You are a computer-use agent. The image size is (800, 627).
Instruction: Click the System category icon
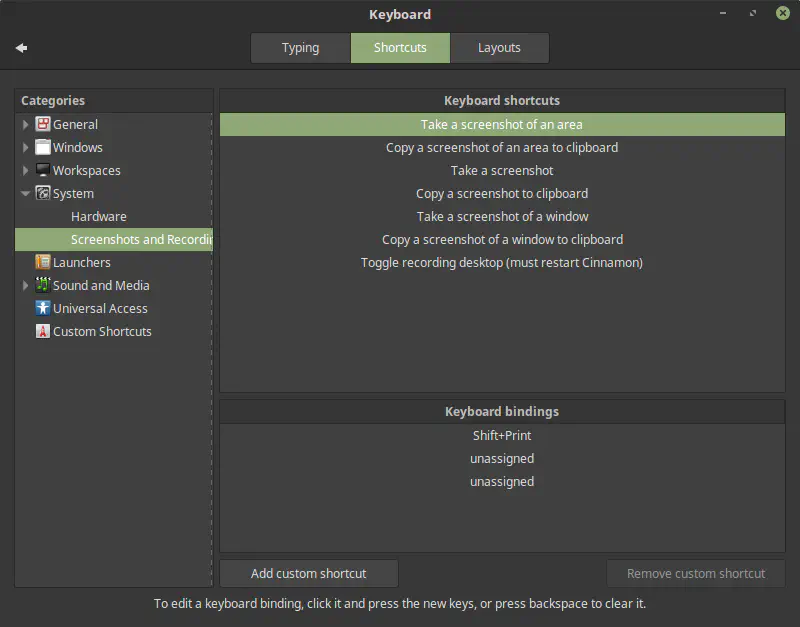point(43,193)
